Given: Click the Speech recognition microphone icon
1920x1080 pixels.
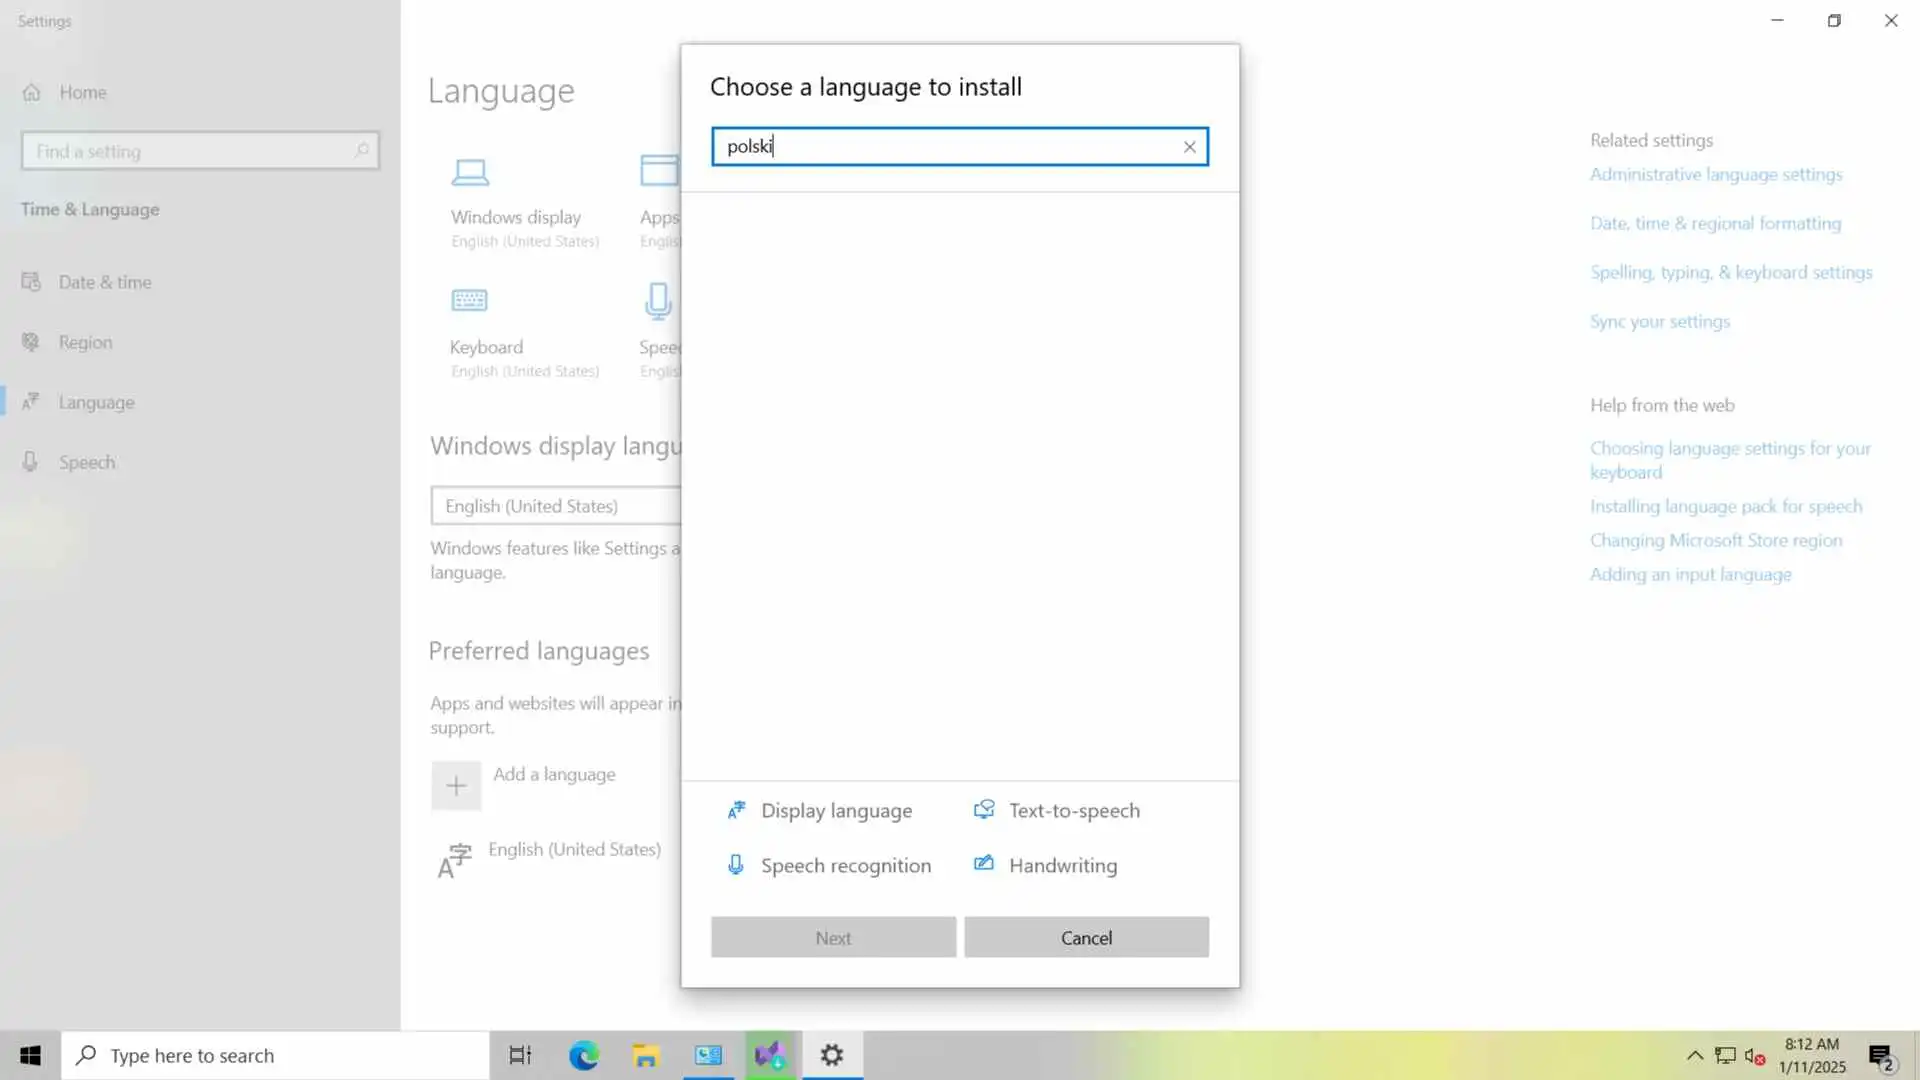Looking at the screenshot, I should click(x=736, y=865).
